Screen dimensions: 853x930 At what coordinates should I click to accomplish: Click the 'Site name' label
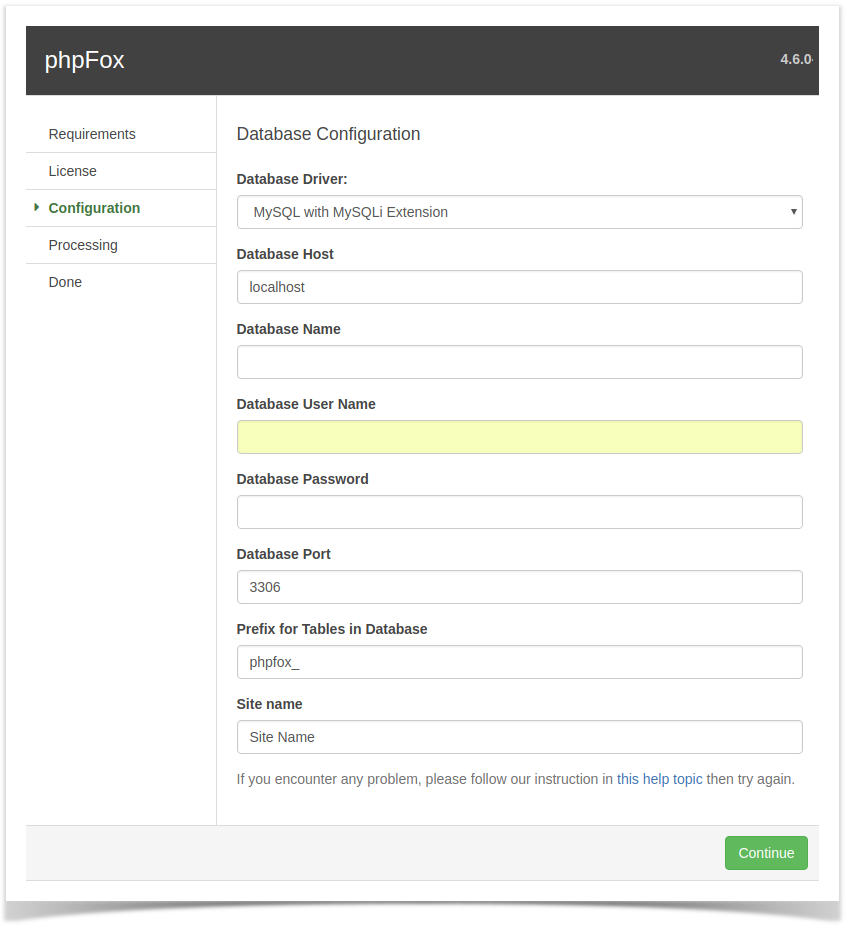click(x=269, y=704)
